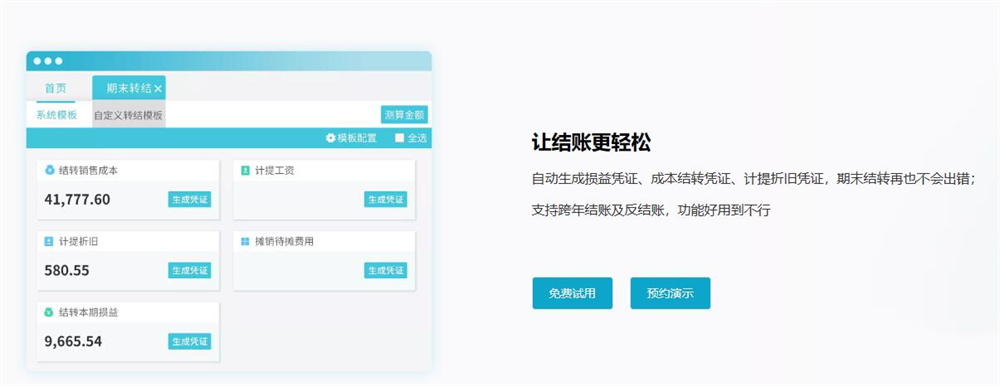Click the 结转本期损益 card title

pos(88,313)
